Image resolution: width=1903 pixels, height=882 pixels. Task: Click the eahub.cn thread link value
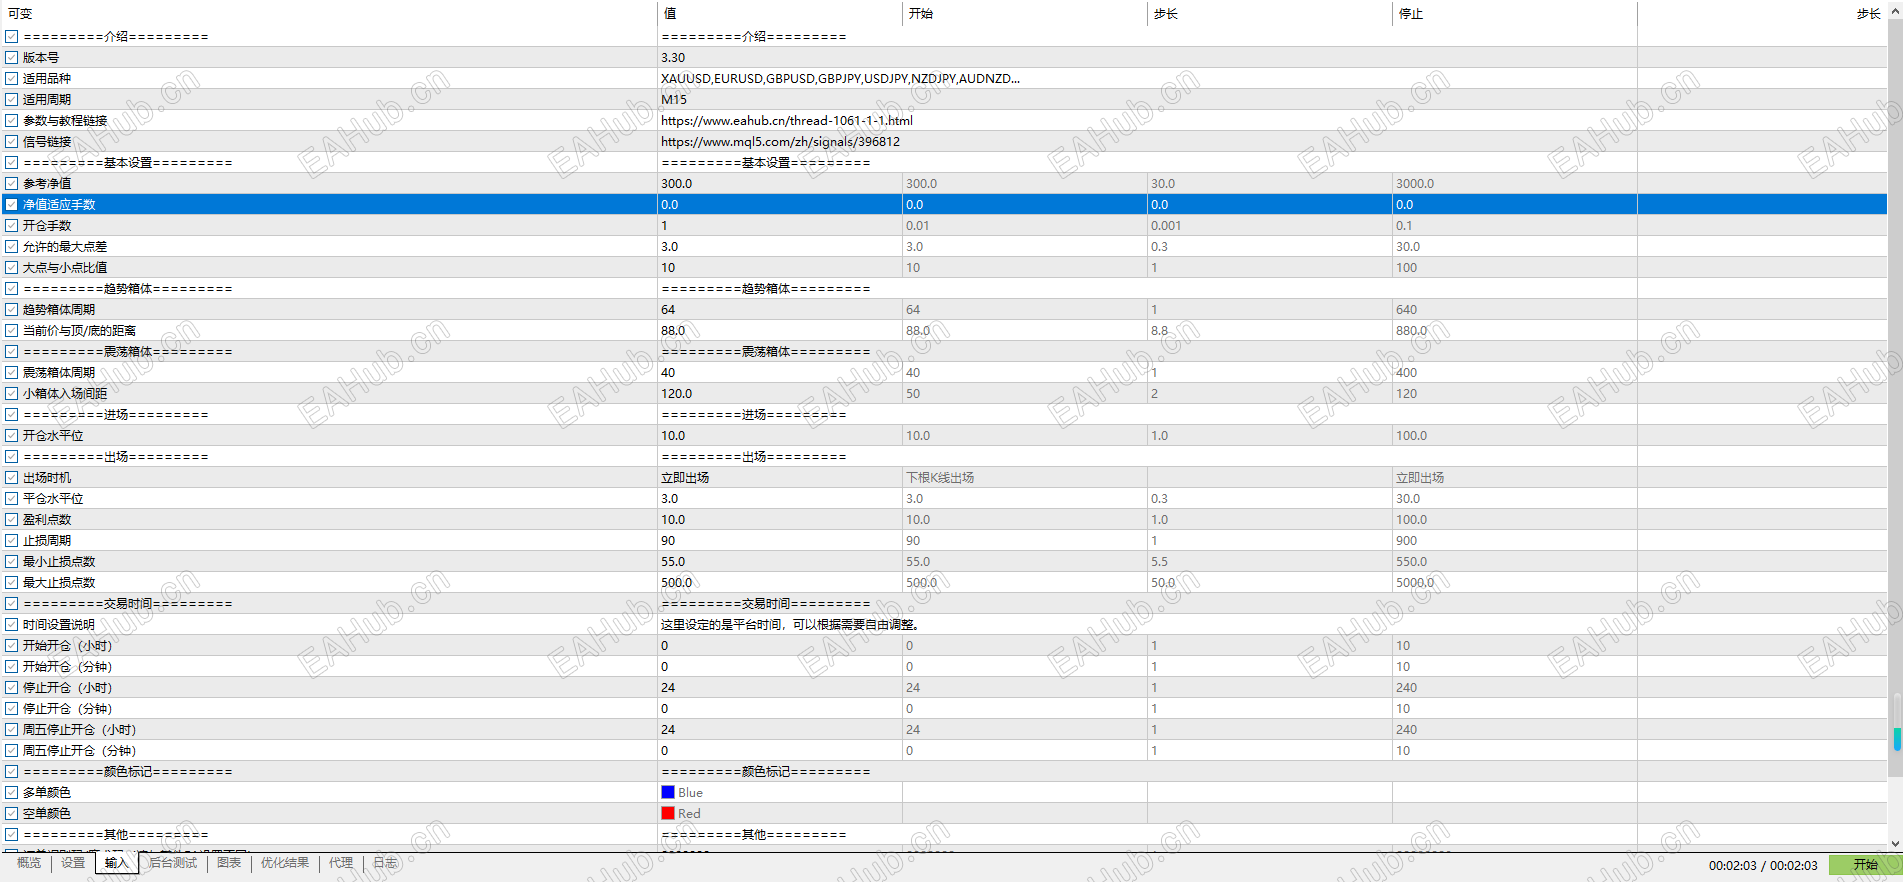coord(787,121)
